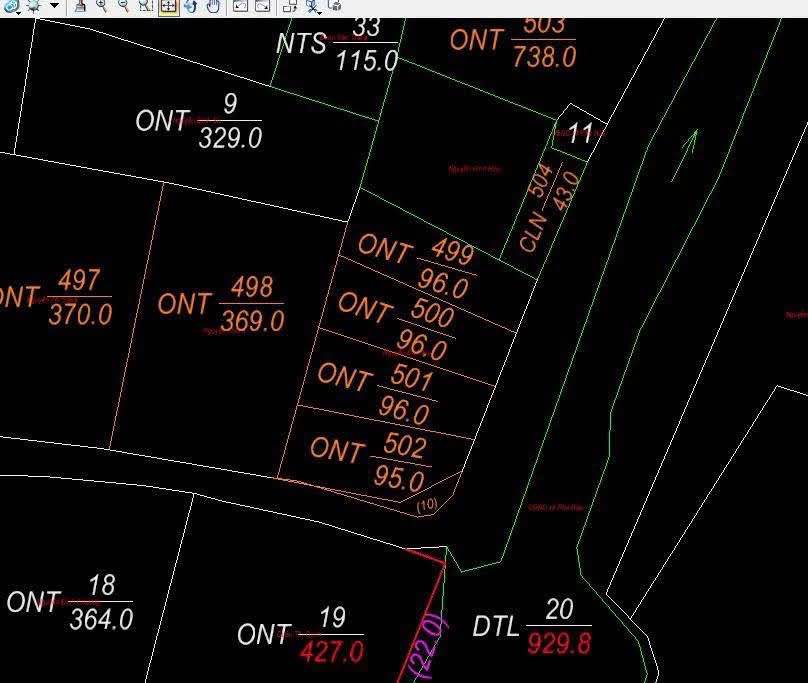Click the Zoom Previous view icon
Screen dimensions: 808x683
pos(238,7)
